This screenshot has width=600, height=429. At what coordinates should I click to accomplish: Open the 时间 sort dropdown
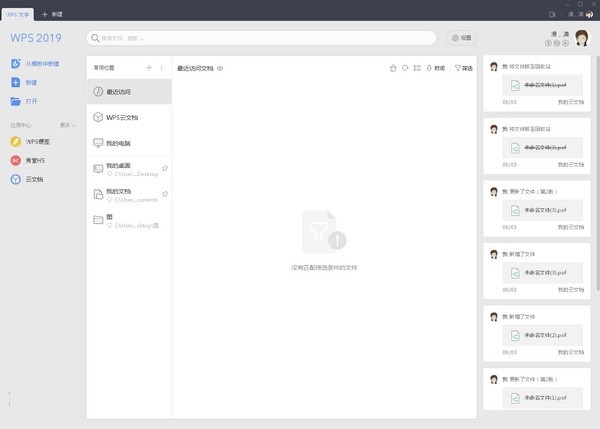435,68
